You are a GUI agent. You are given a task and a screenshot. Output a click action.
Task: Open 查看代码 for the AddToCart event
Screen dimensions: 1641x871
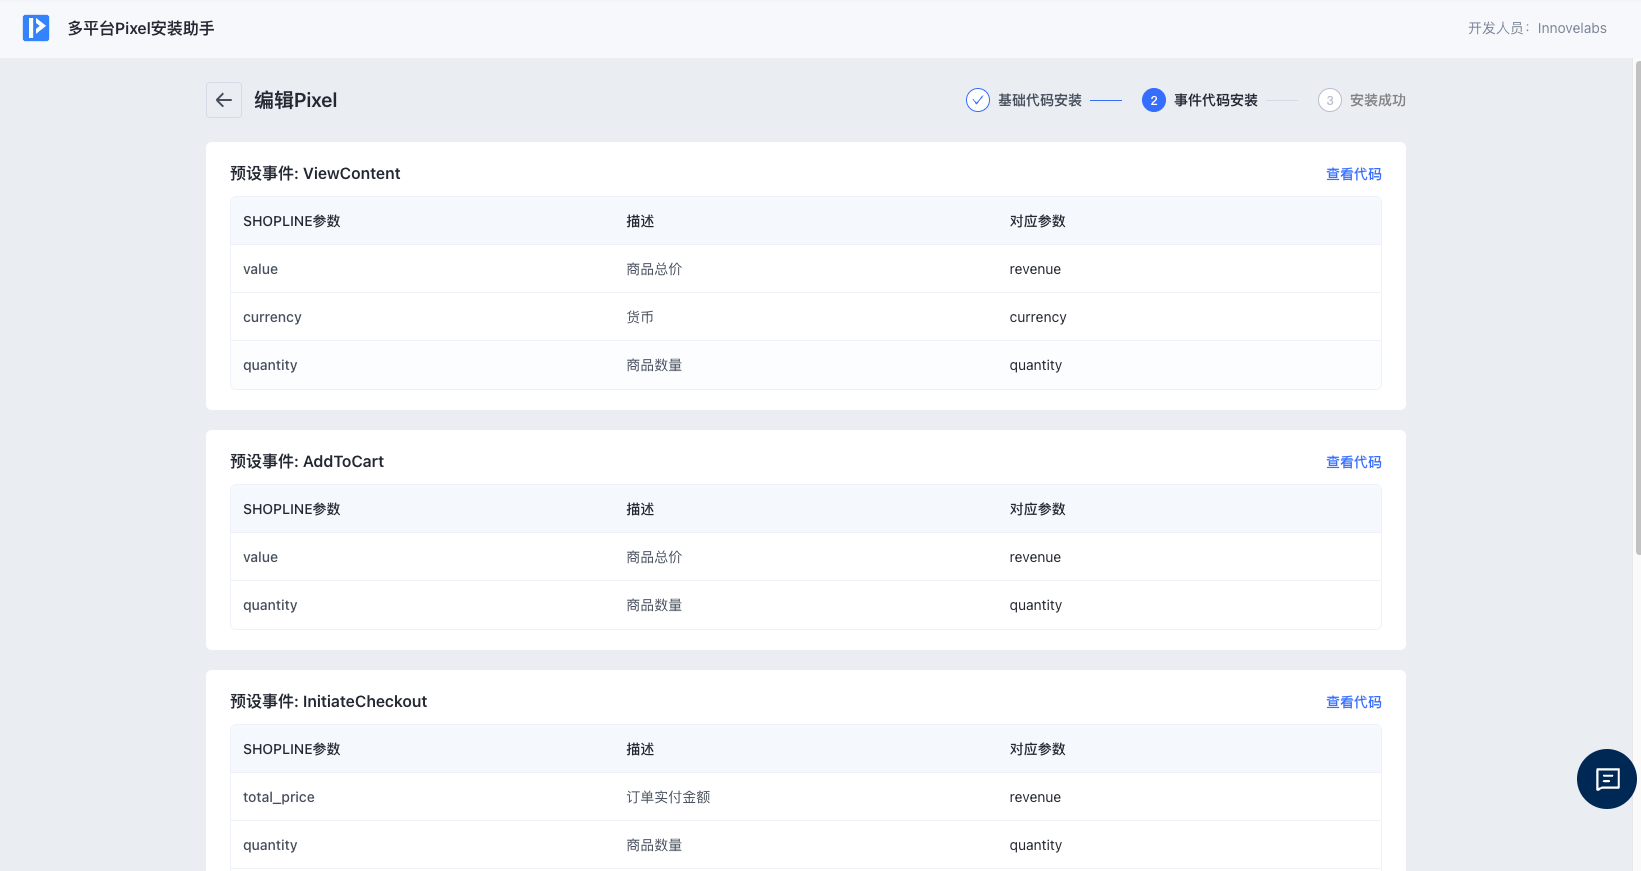tap(1354, 462)
